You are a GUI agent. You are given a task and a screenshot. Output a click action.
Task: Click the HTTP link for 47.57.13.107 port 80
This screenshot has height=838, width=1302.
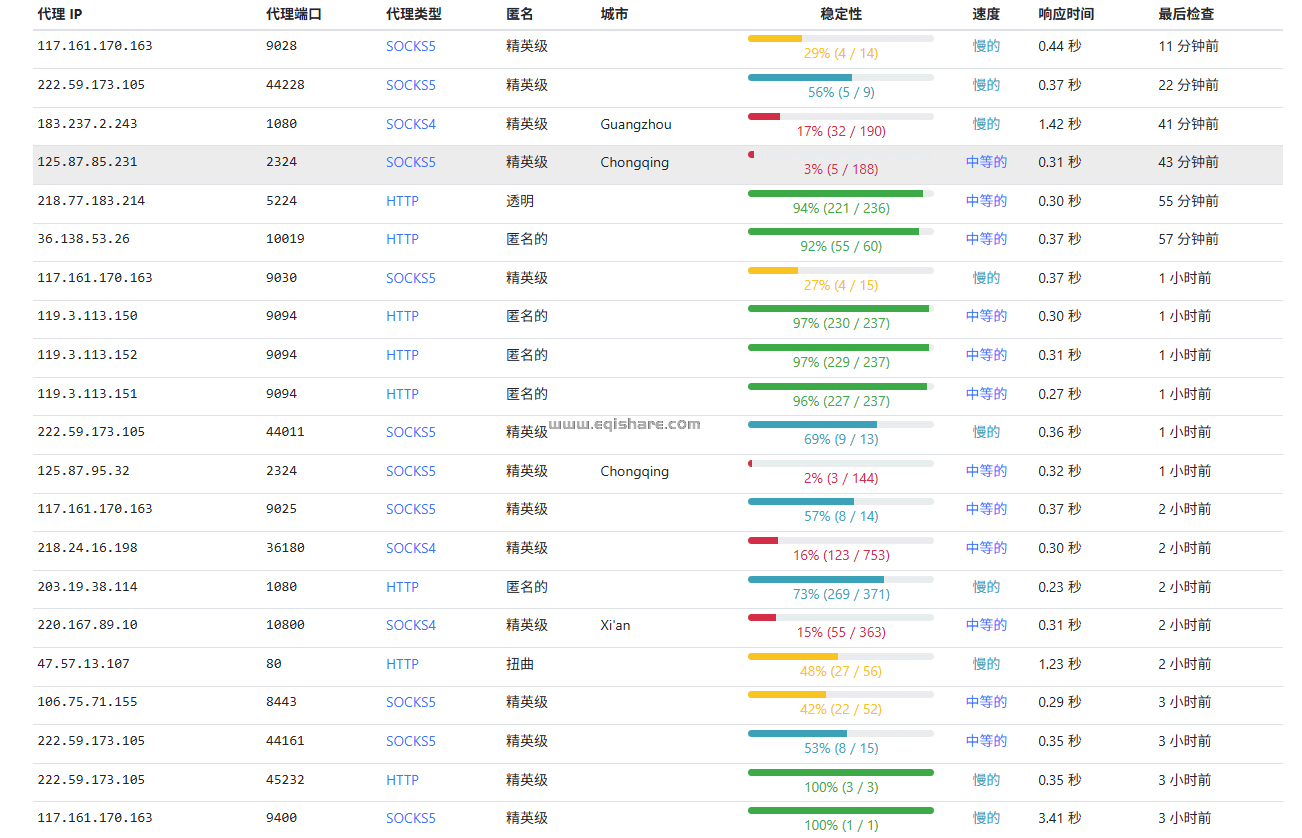[x=402, y=664]
